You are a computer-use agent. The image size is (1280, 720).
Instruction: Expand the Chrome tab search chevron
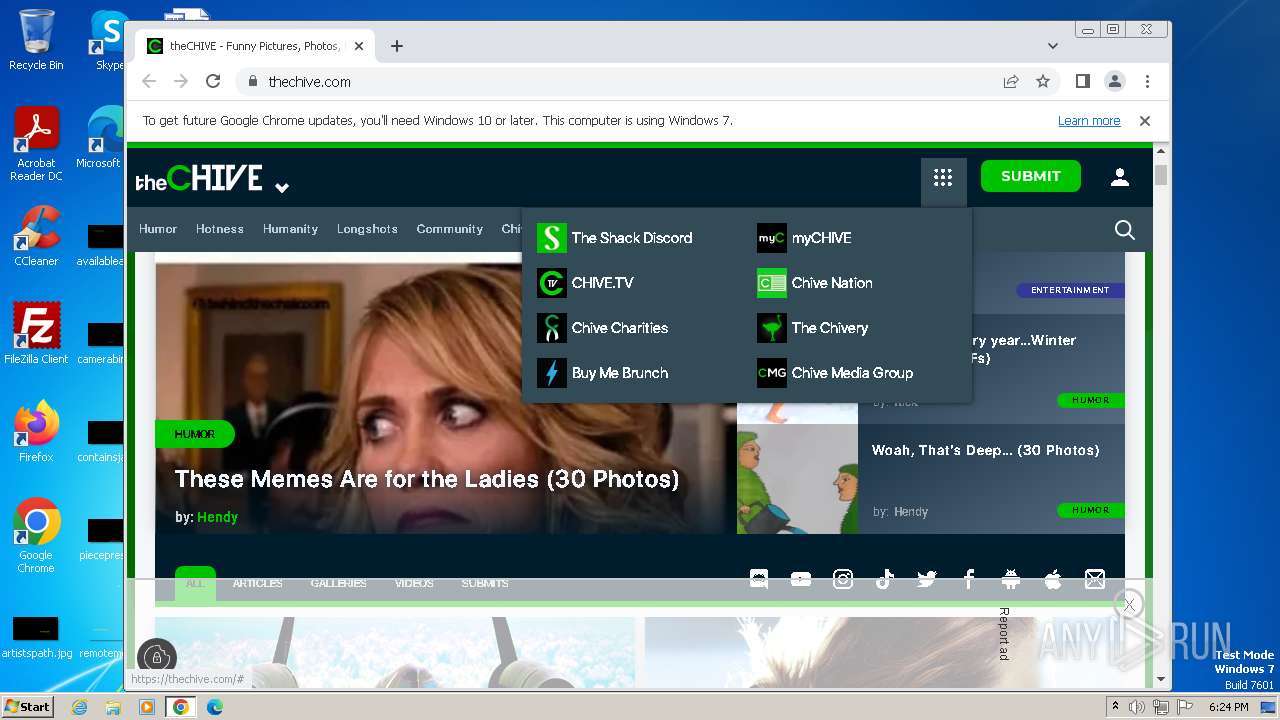tap(1053, 46)
